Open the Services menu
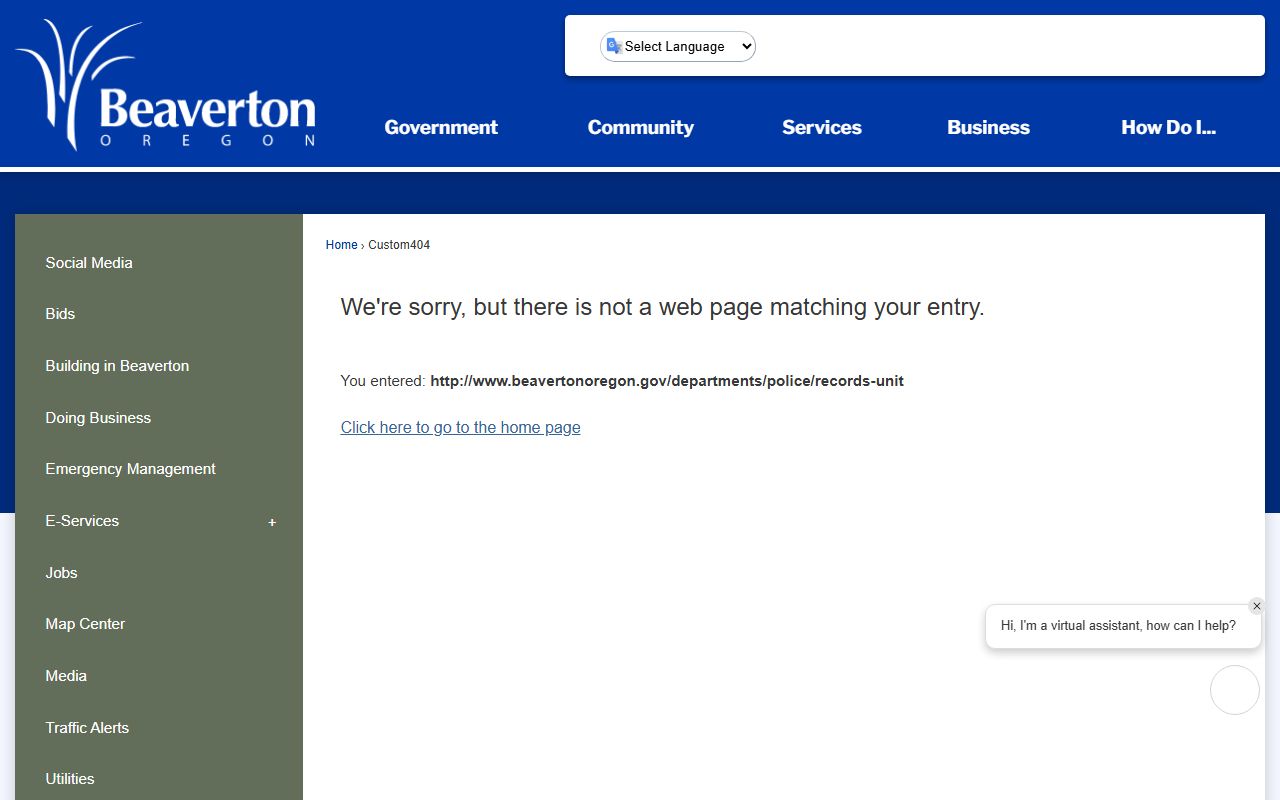 click(x=822, y=127)
